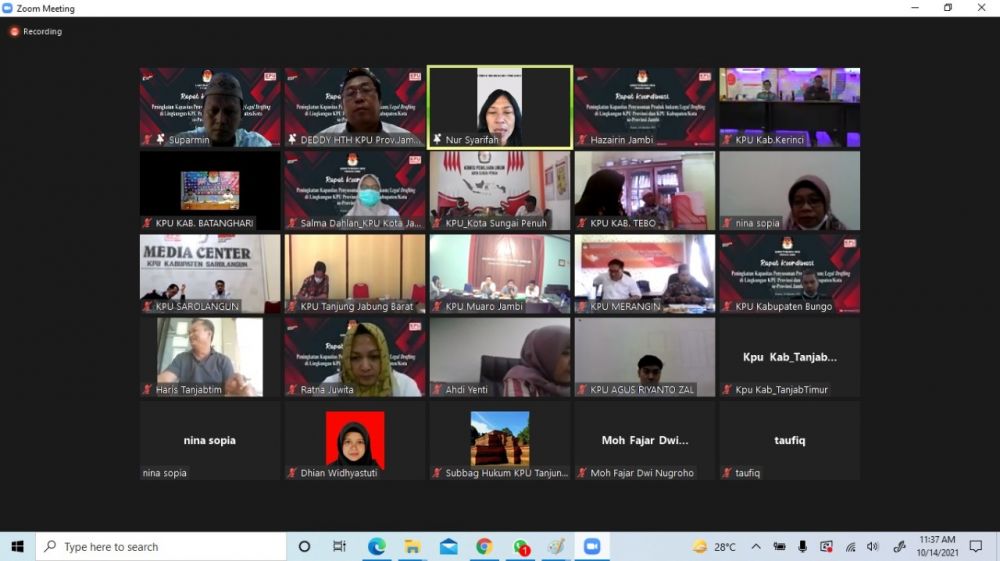This screenshot has width=1000, height=561.
Task: Click the Windows search input box
Action: 160,546
